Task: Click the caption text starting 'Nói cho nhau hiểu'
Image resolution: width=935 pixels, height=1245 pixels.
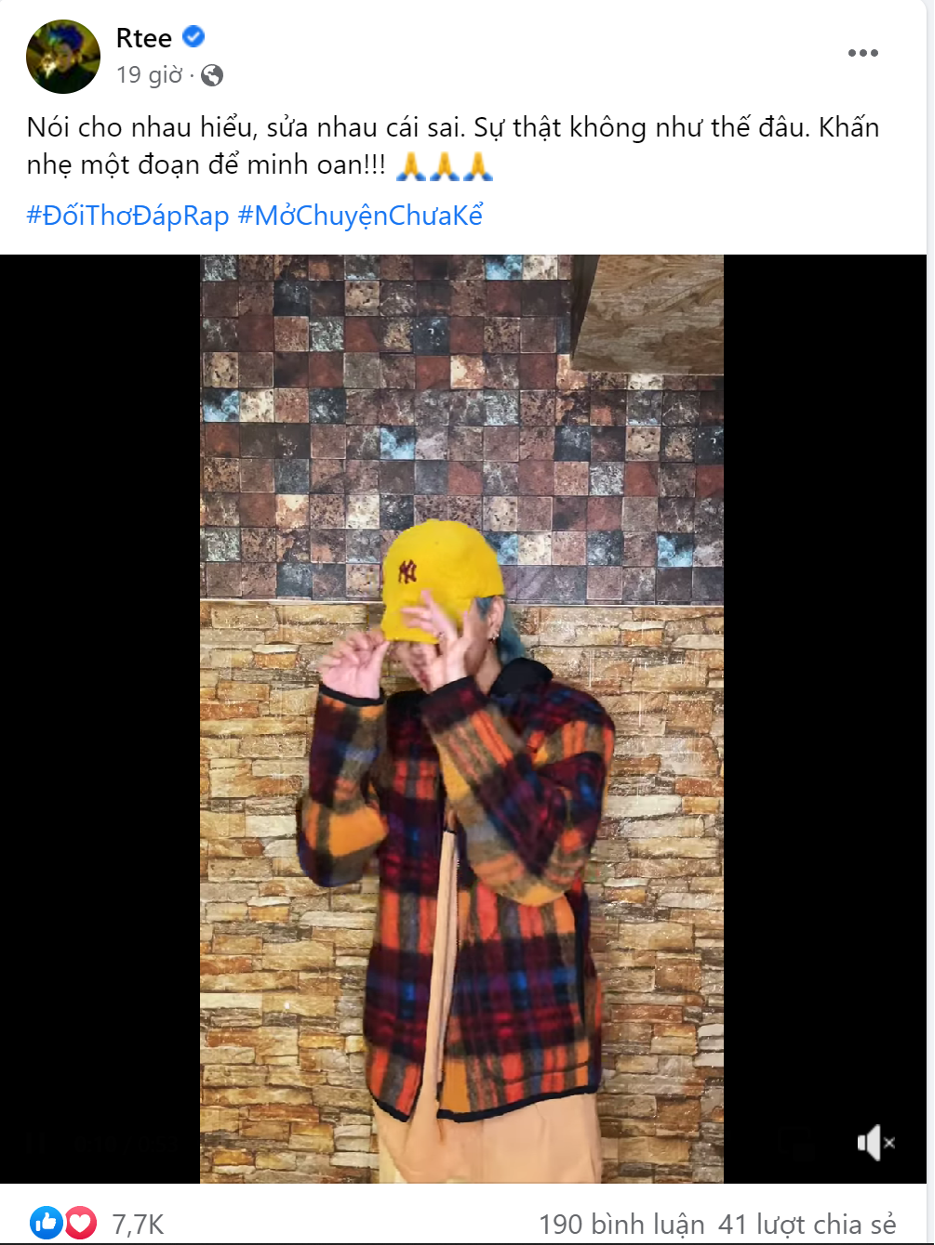Action: click(x=452, y=148)
